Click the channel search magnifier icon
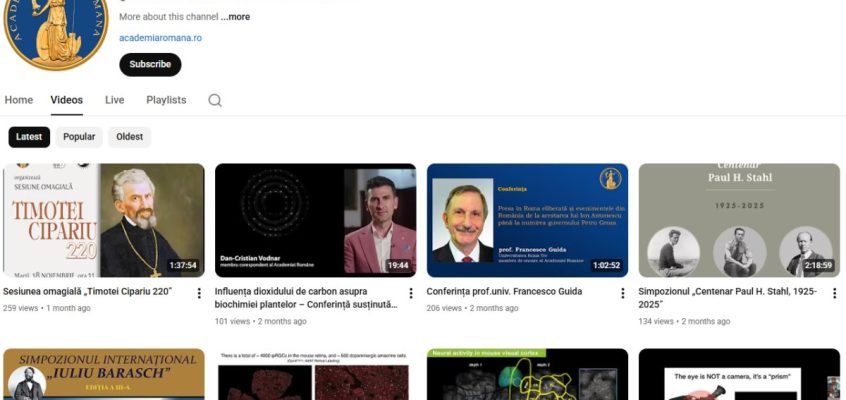Image resolution: width=846 pixels, height=400 pixels. (215, 100)
